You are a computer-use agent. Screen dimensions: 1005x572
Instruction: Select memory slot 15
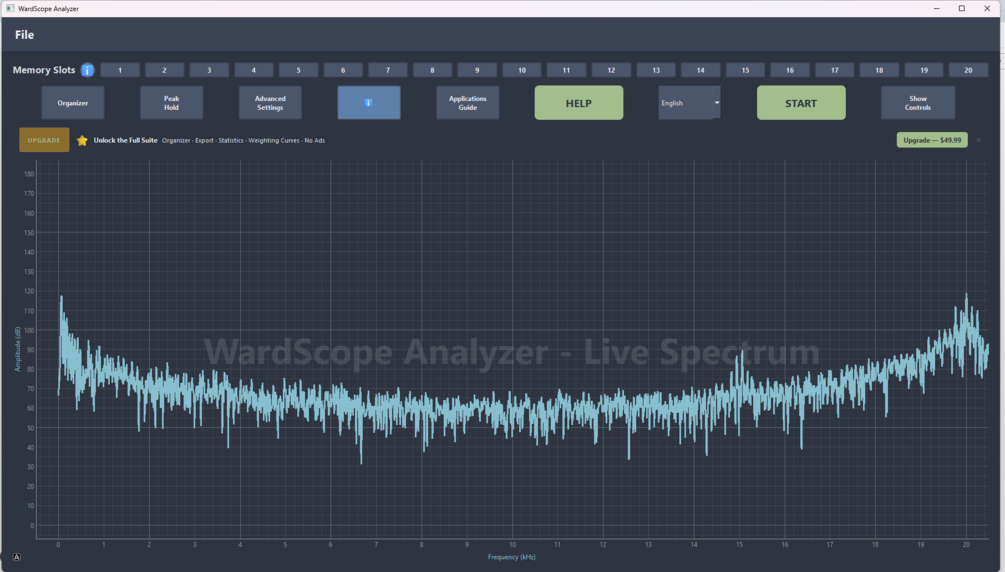pyautogui.click(x=745, y=70)
